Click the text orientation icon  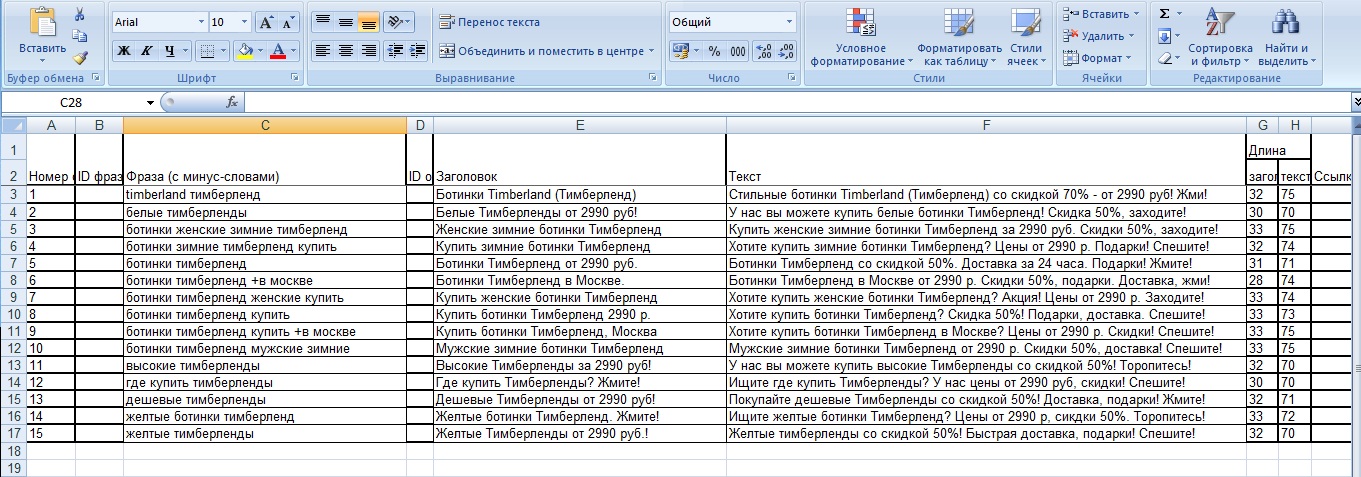click(x=394, y=22)
